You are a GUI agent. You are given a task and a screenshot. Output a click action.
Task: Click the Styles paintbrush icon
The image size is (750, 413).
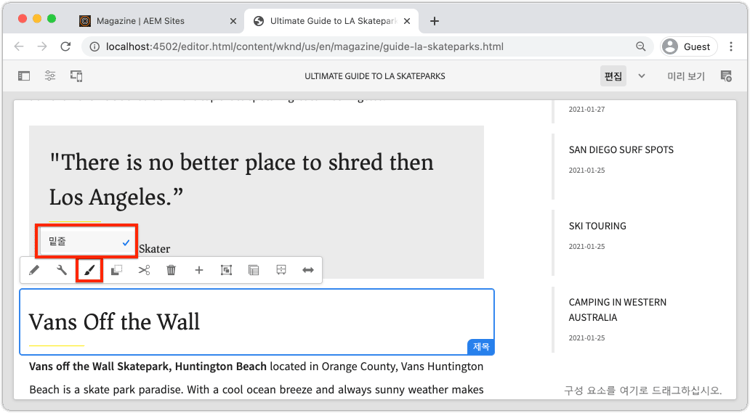click(x=89, y=270)
